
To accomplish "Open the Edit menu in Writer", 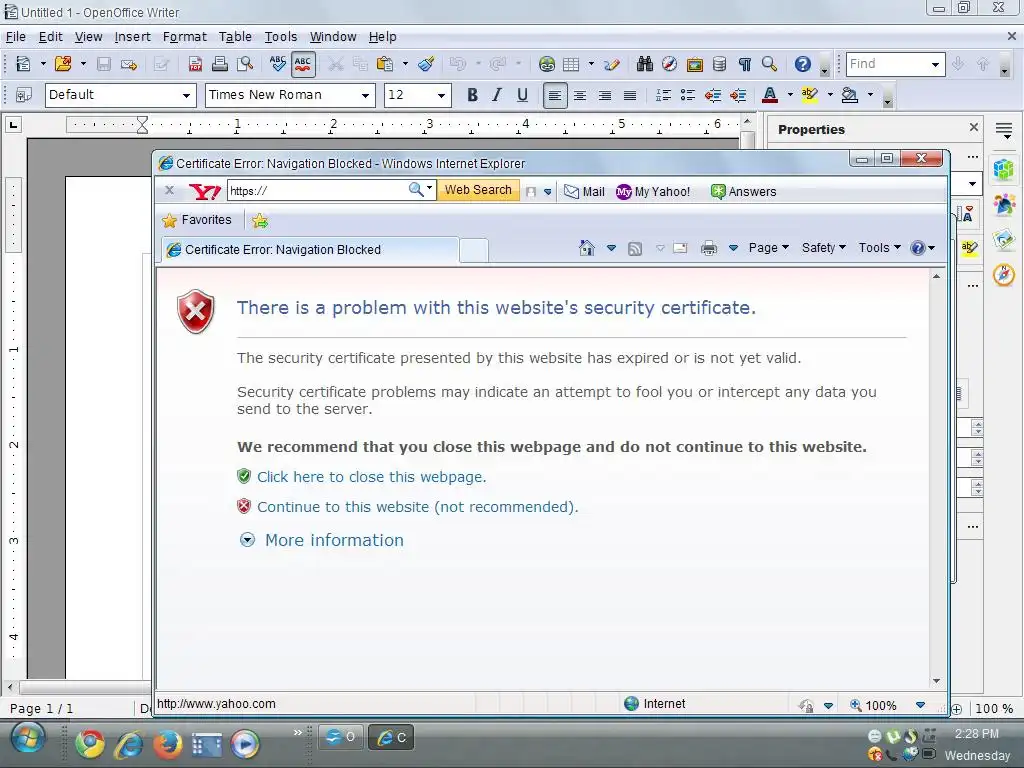I will coord(50,37).
